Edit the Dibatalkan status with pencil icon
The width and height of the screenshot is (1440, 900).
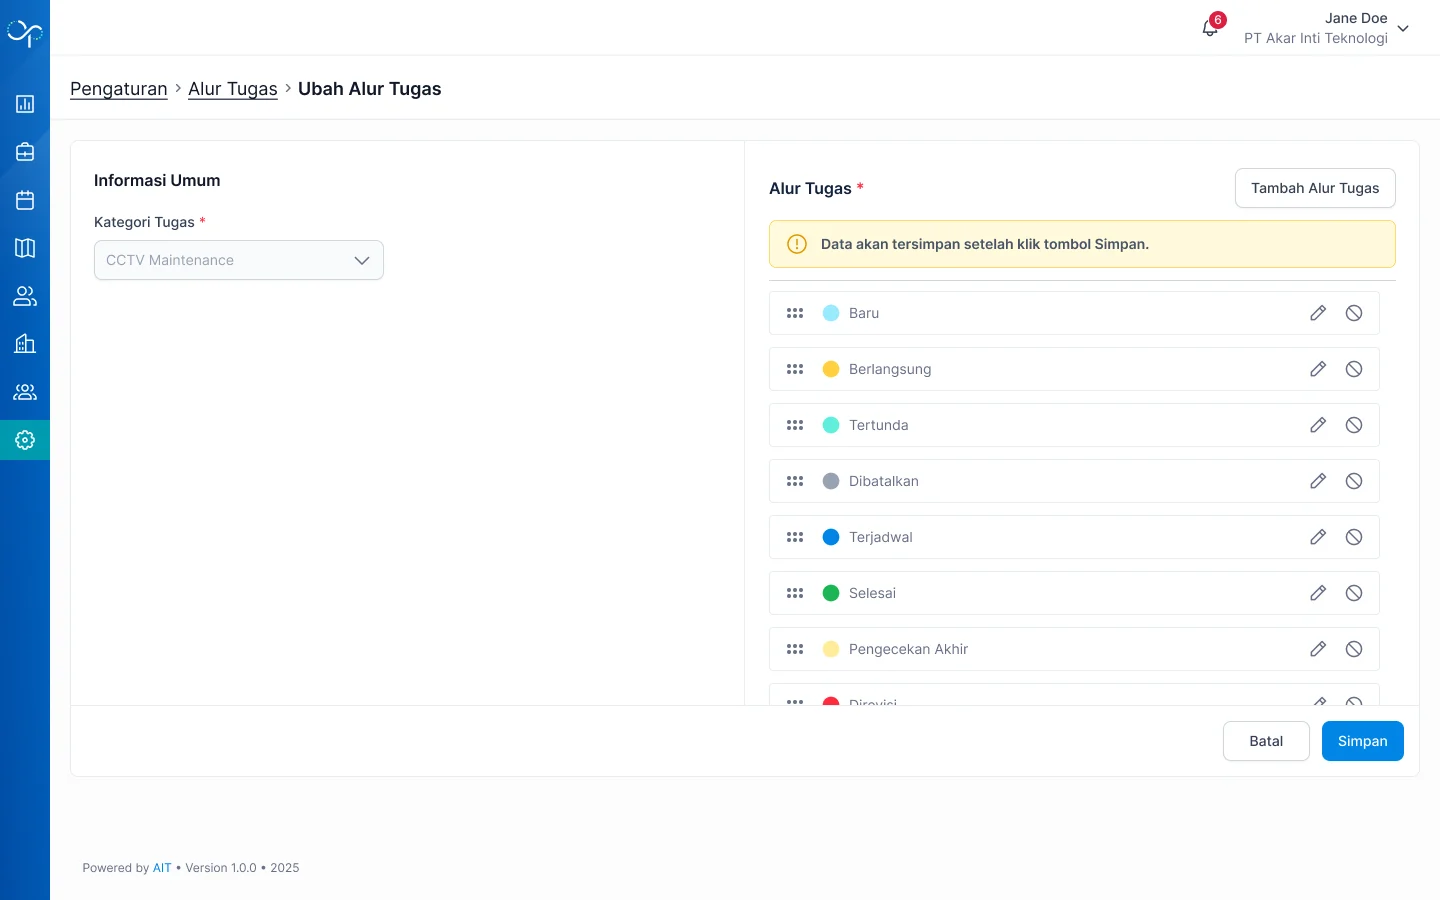(1318, 481)
